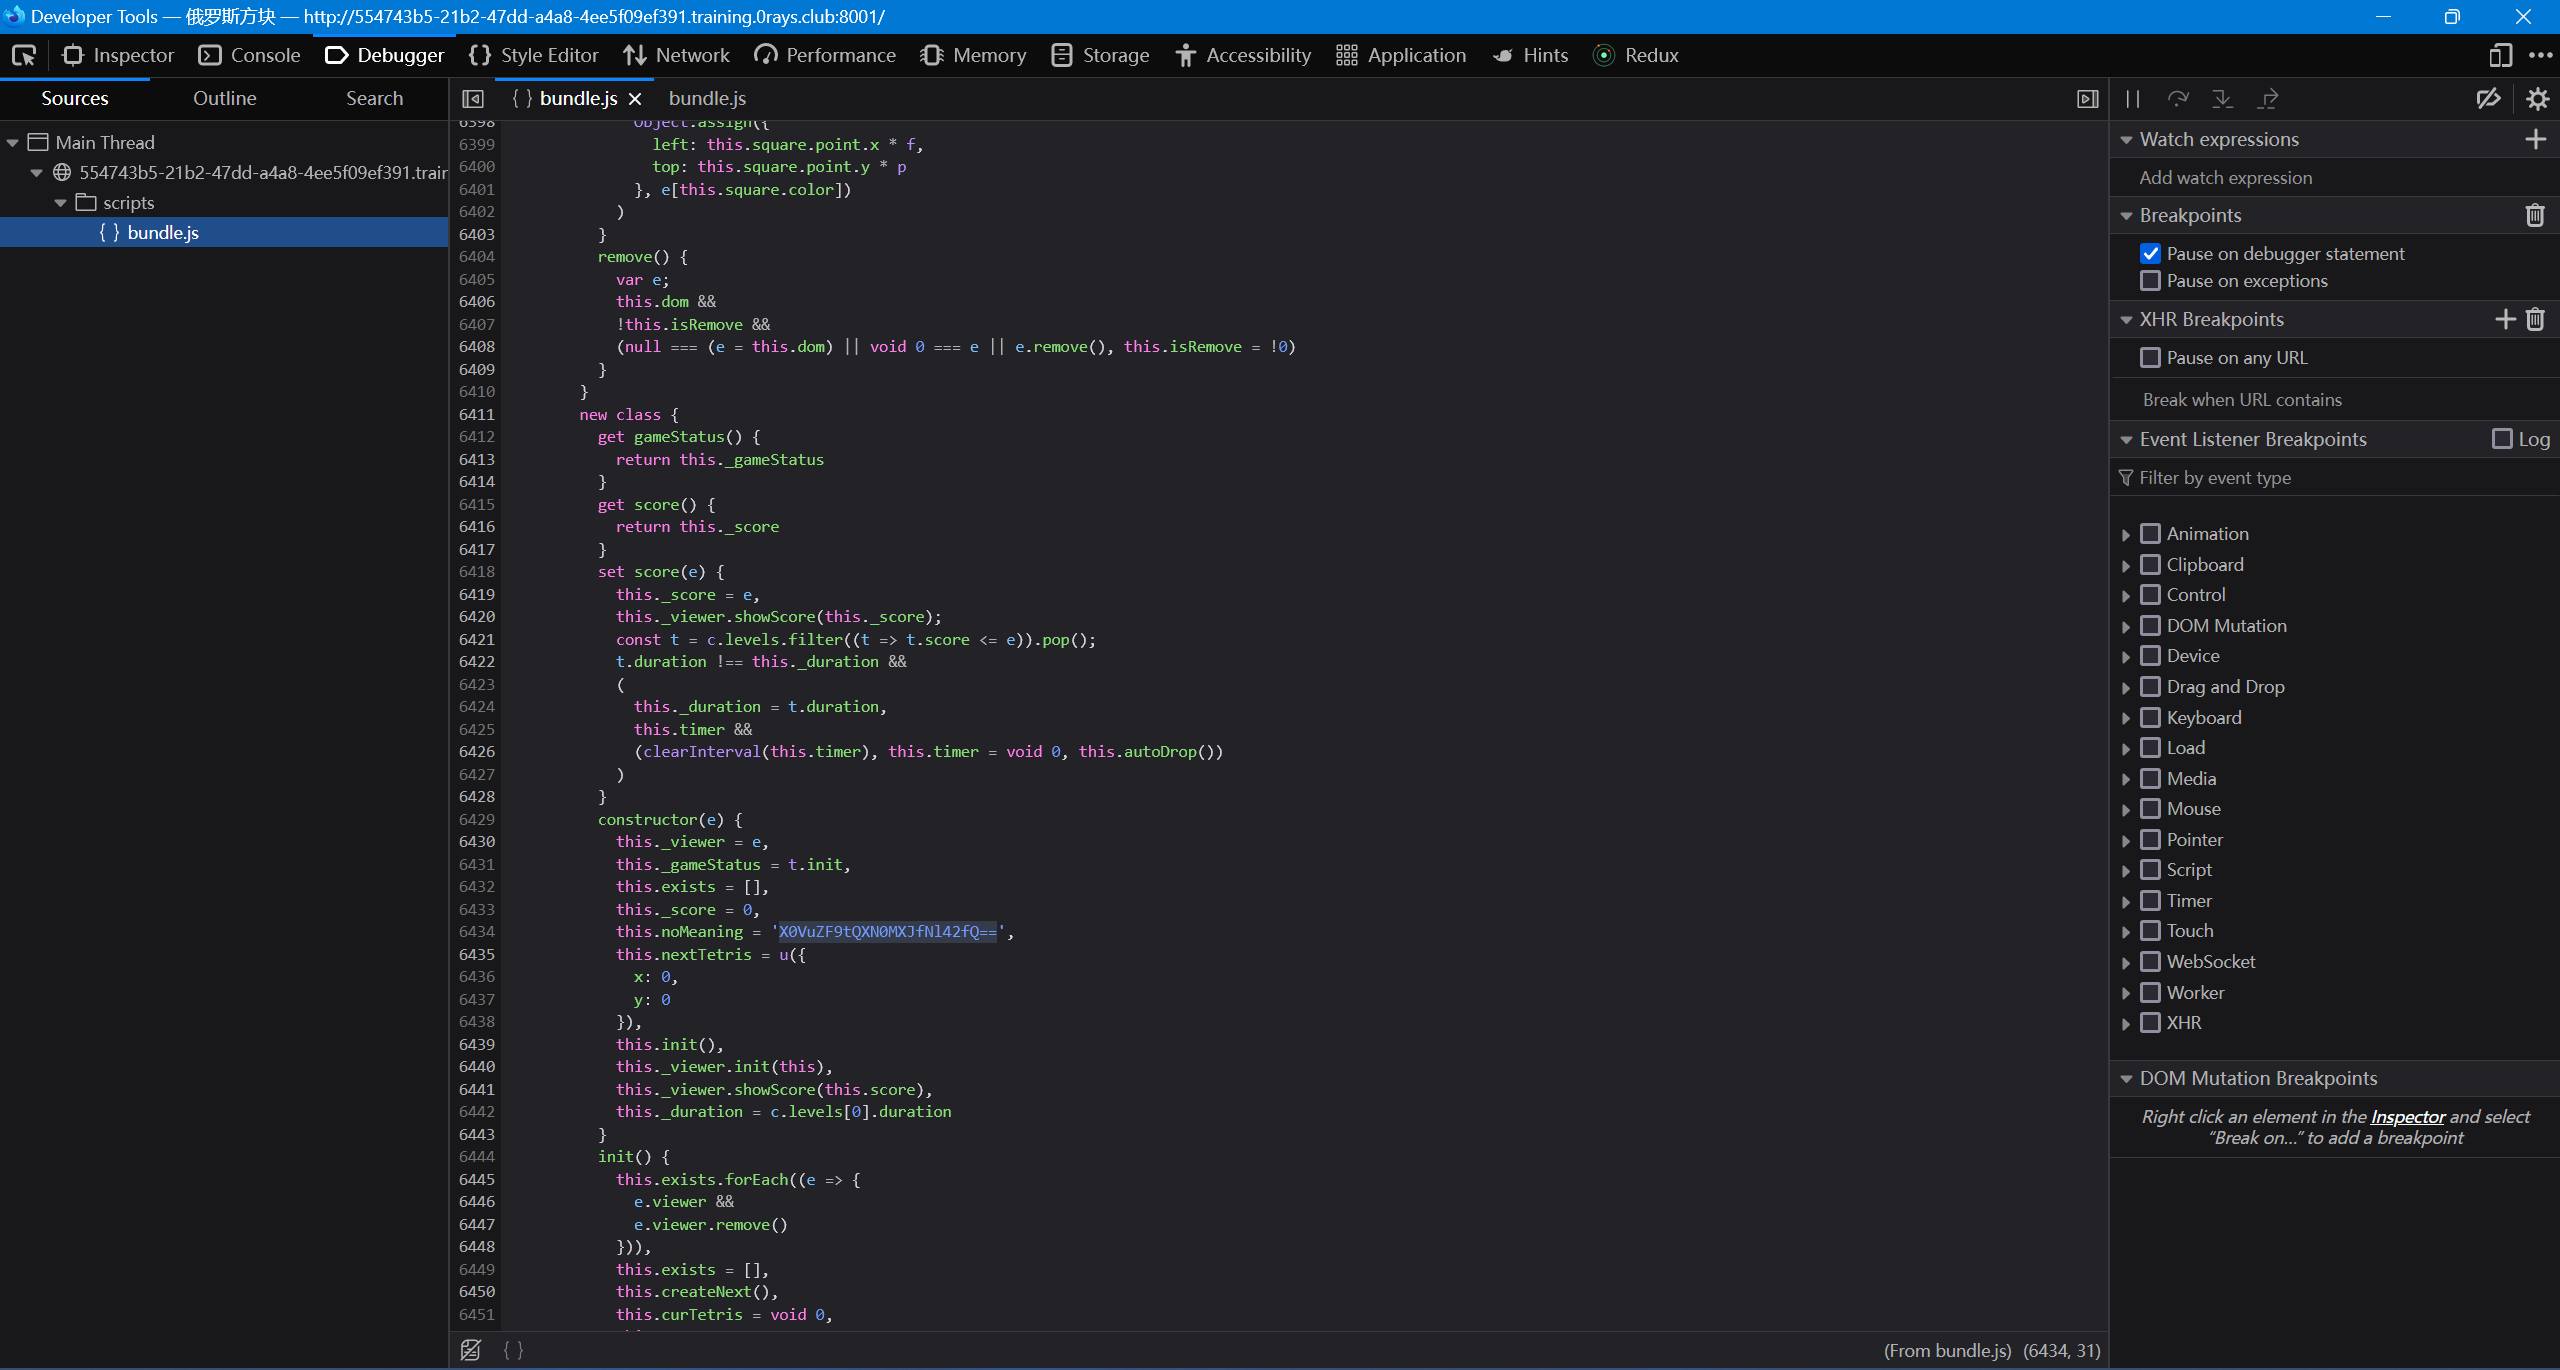The height and width of the screenshot is (1370, 2560).
Task: Add a new watch expression plus icon
Action: [2535, 139]
